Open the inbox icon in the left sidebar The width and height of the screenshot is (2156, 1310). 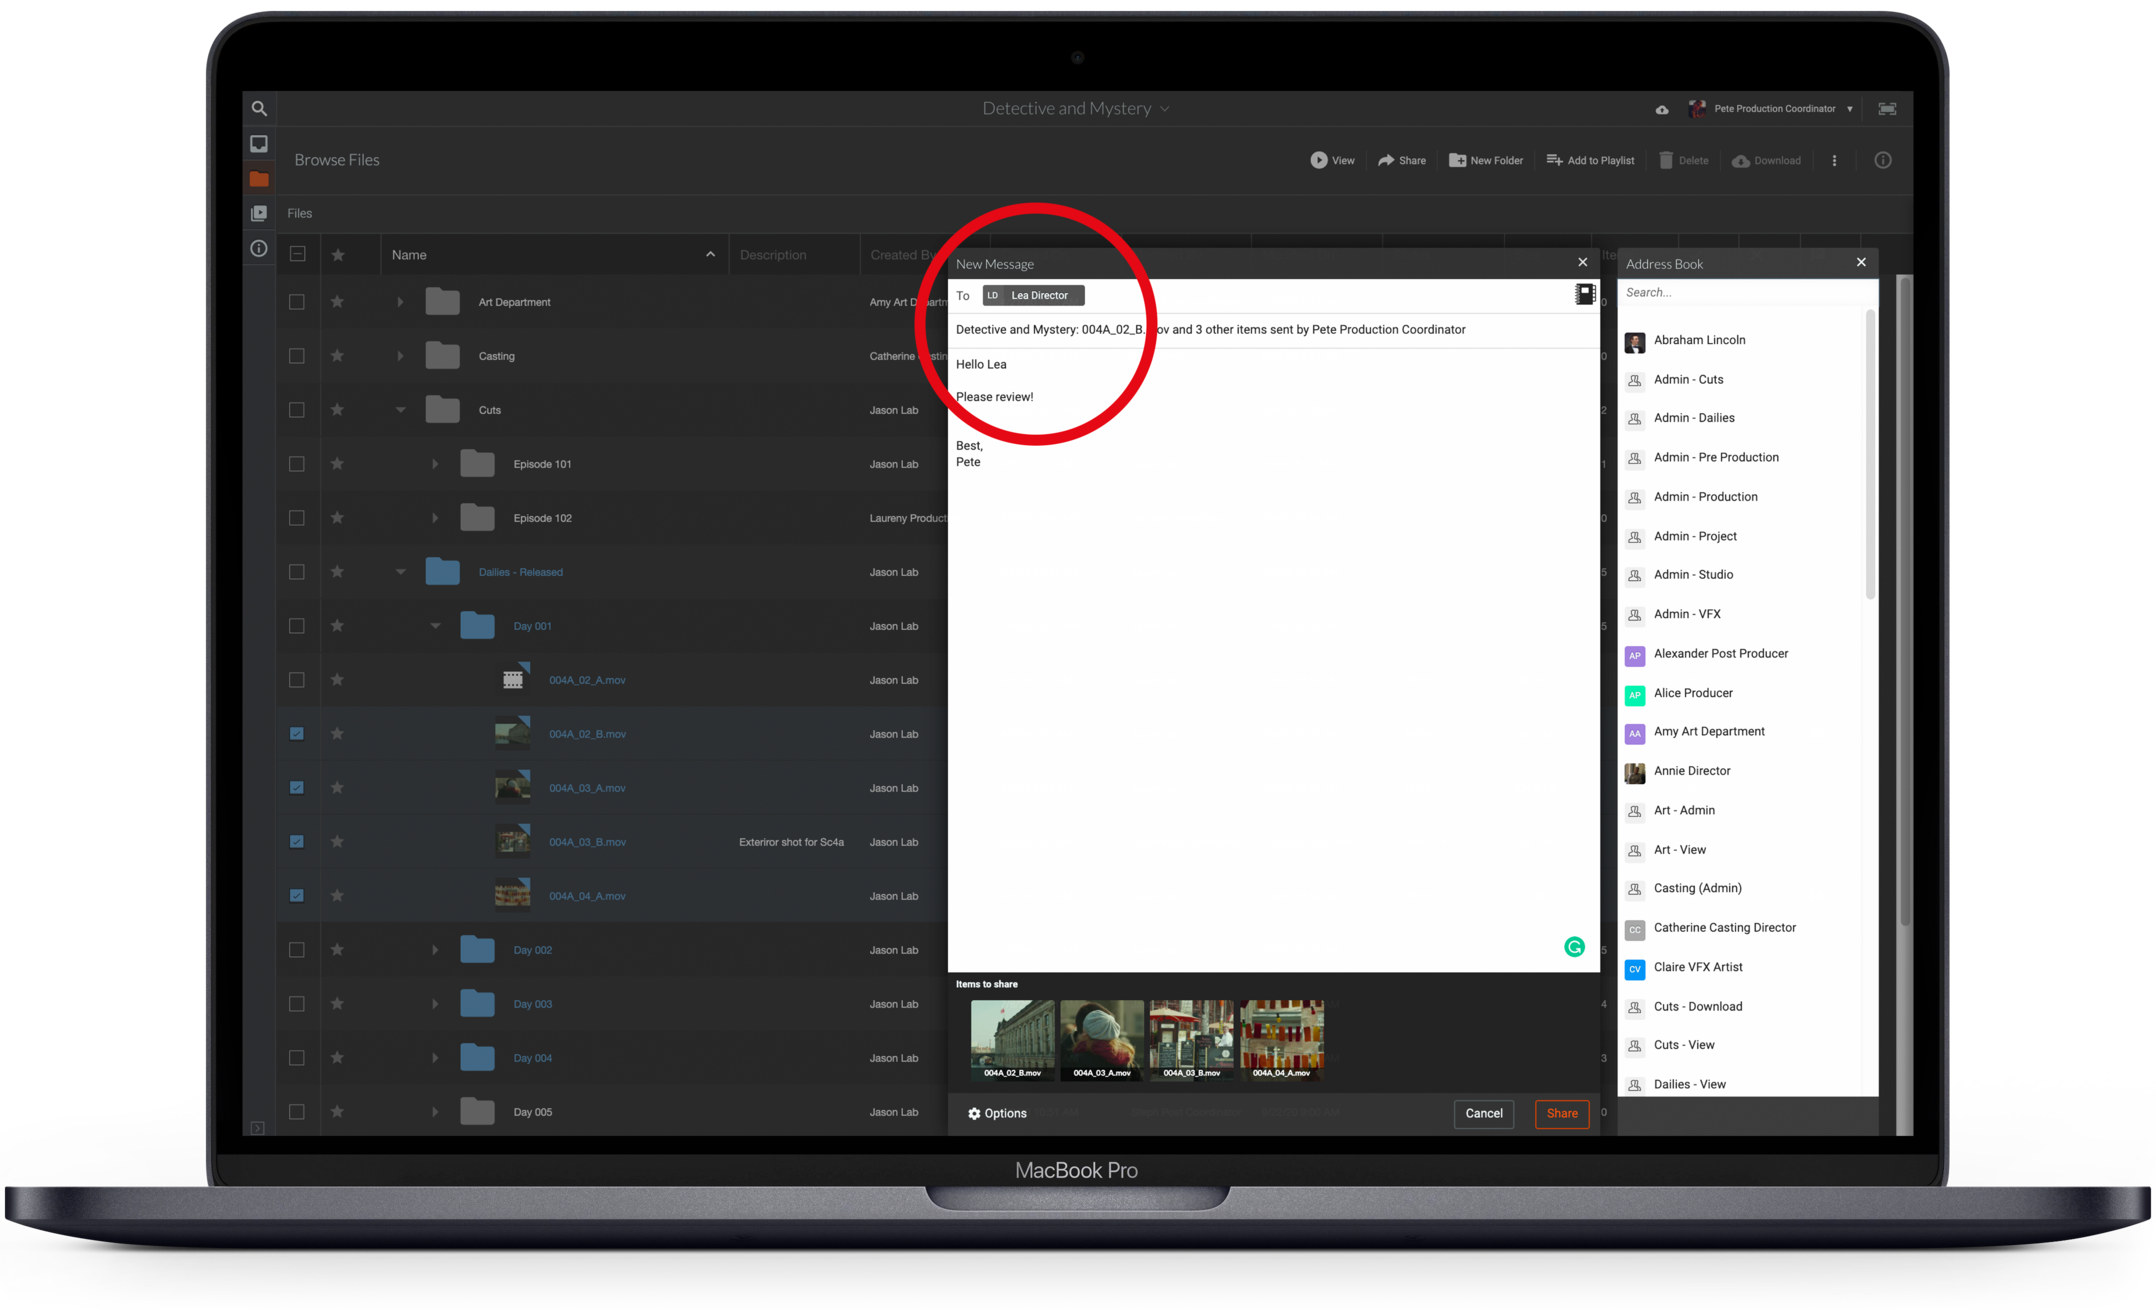click(259, 144)
